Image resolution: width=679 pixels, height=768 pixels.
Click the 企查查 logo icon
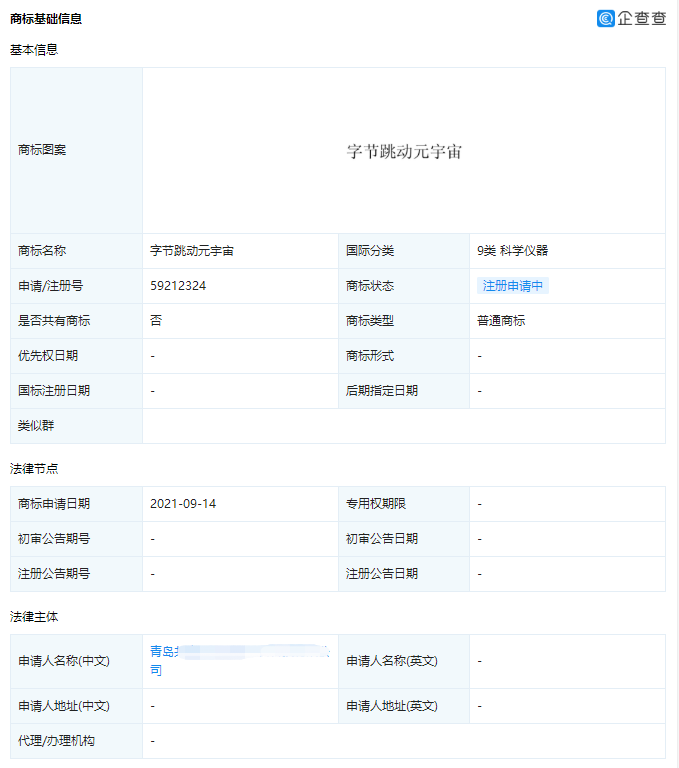point(606,18)
